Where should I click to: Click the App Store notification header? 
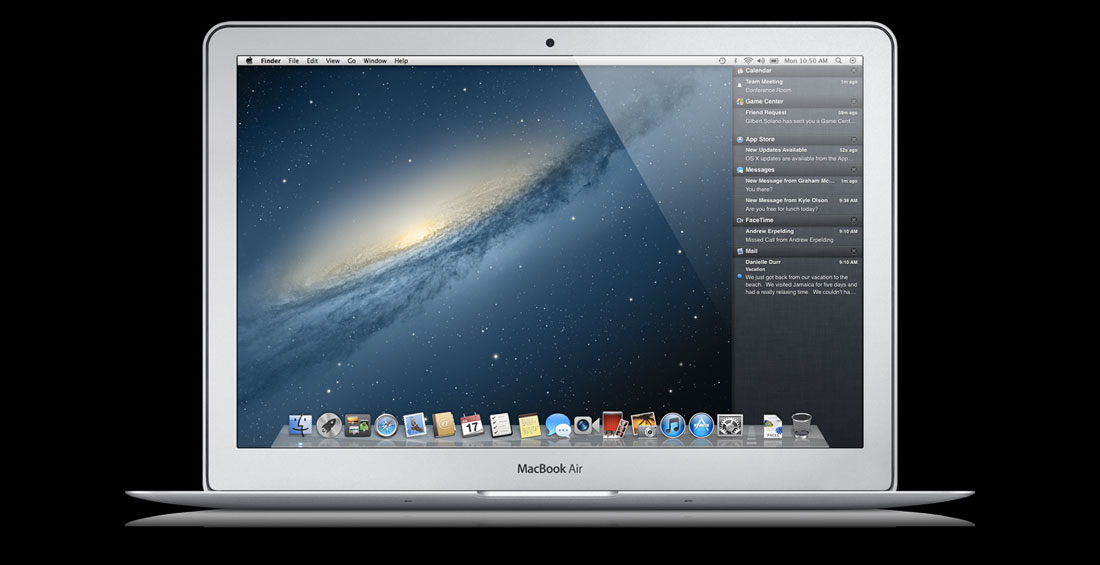(798, 140)
